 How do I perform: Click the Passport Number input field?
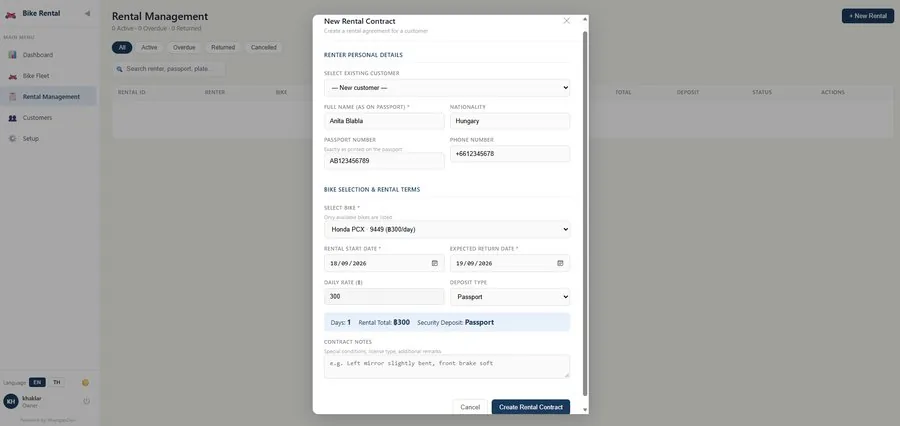click(384, 161)
